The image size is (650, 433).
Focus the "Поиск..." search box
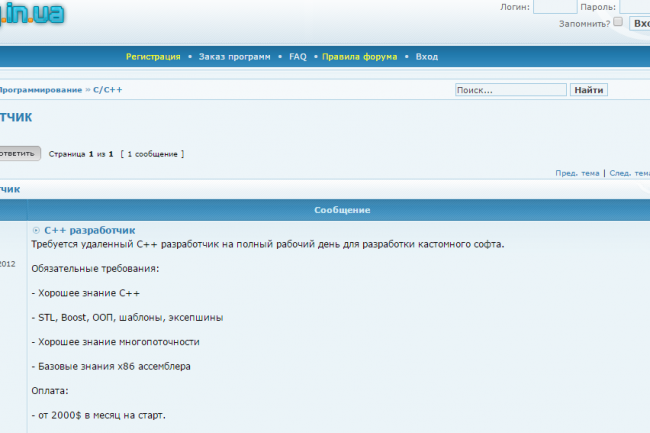[x=509, y=90]
